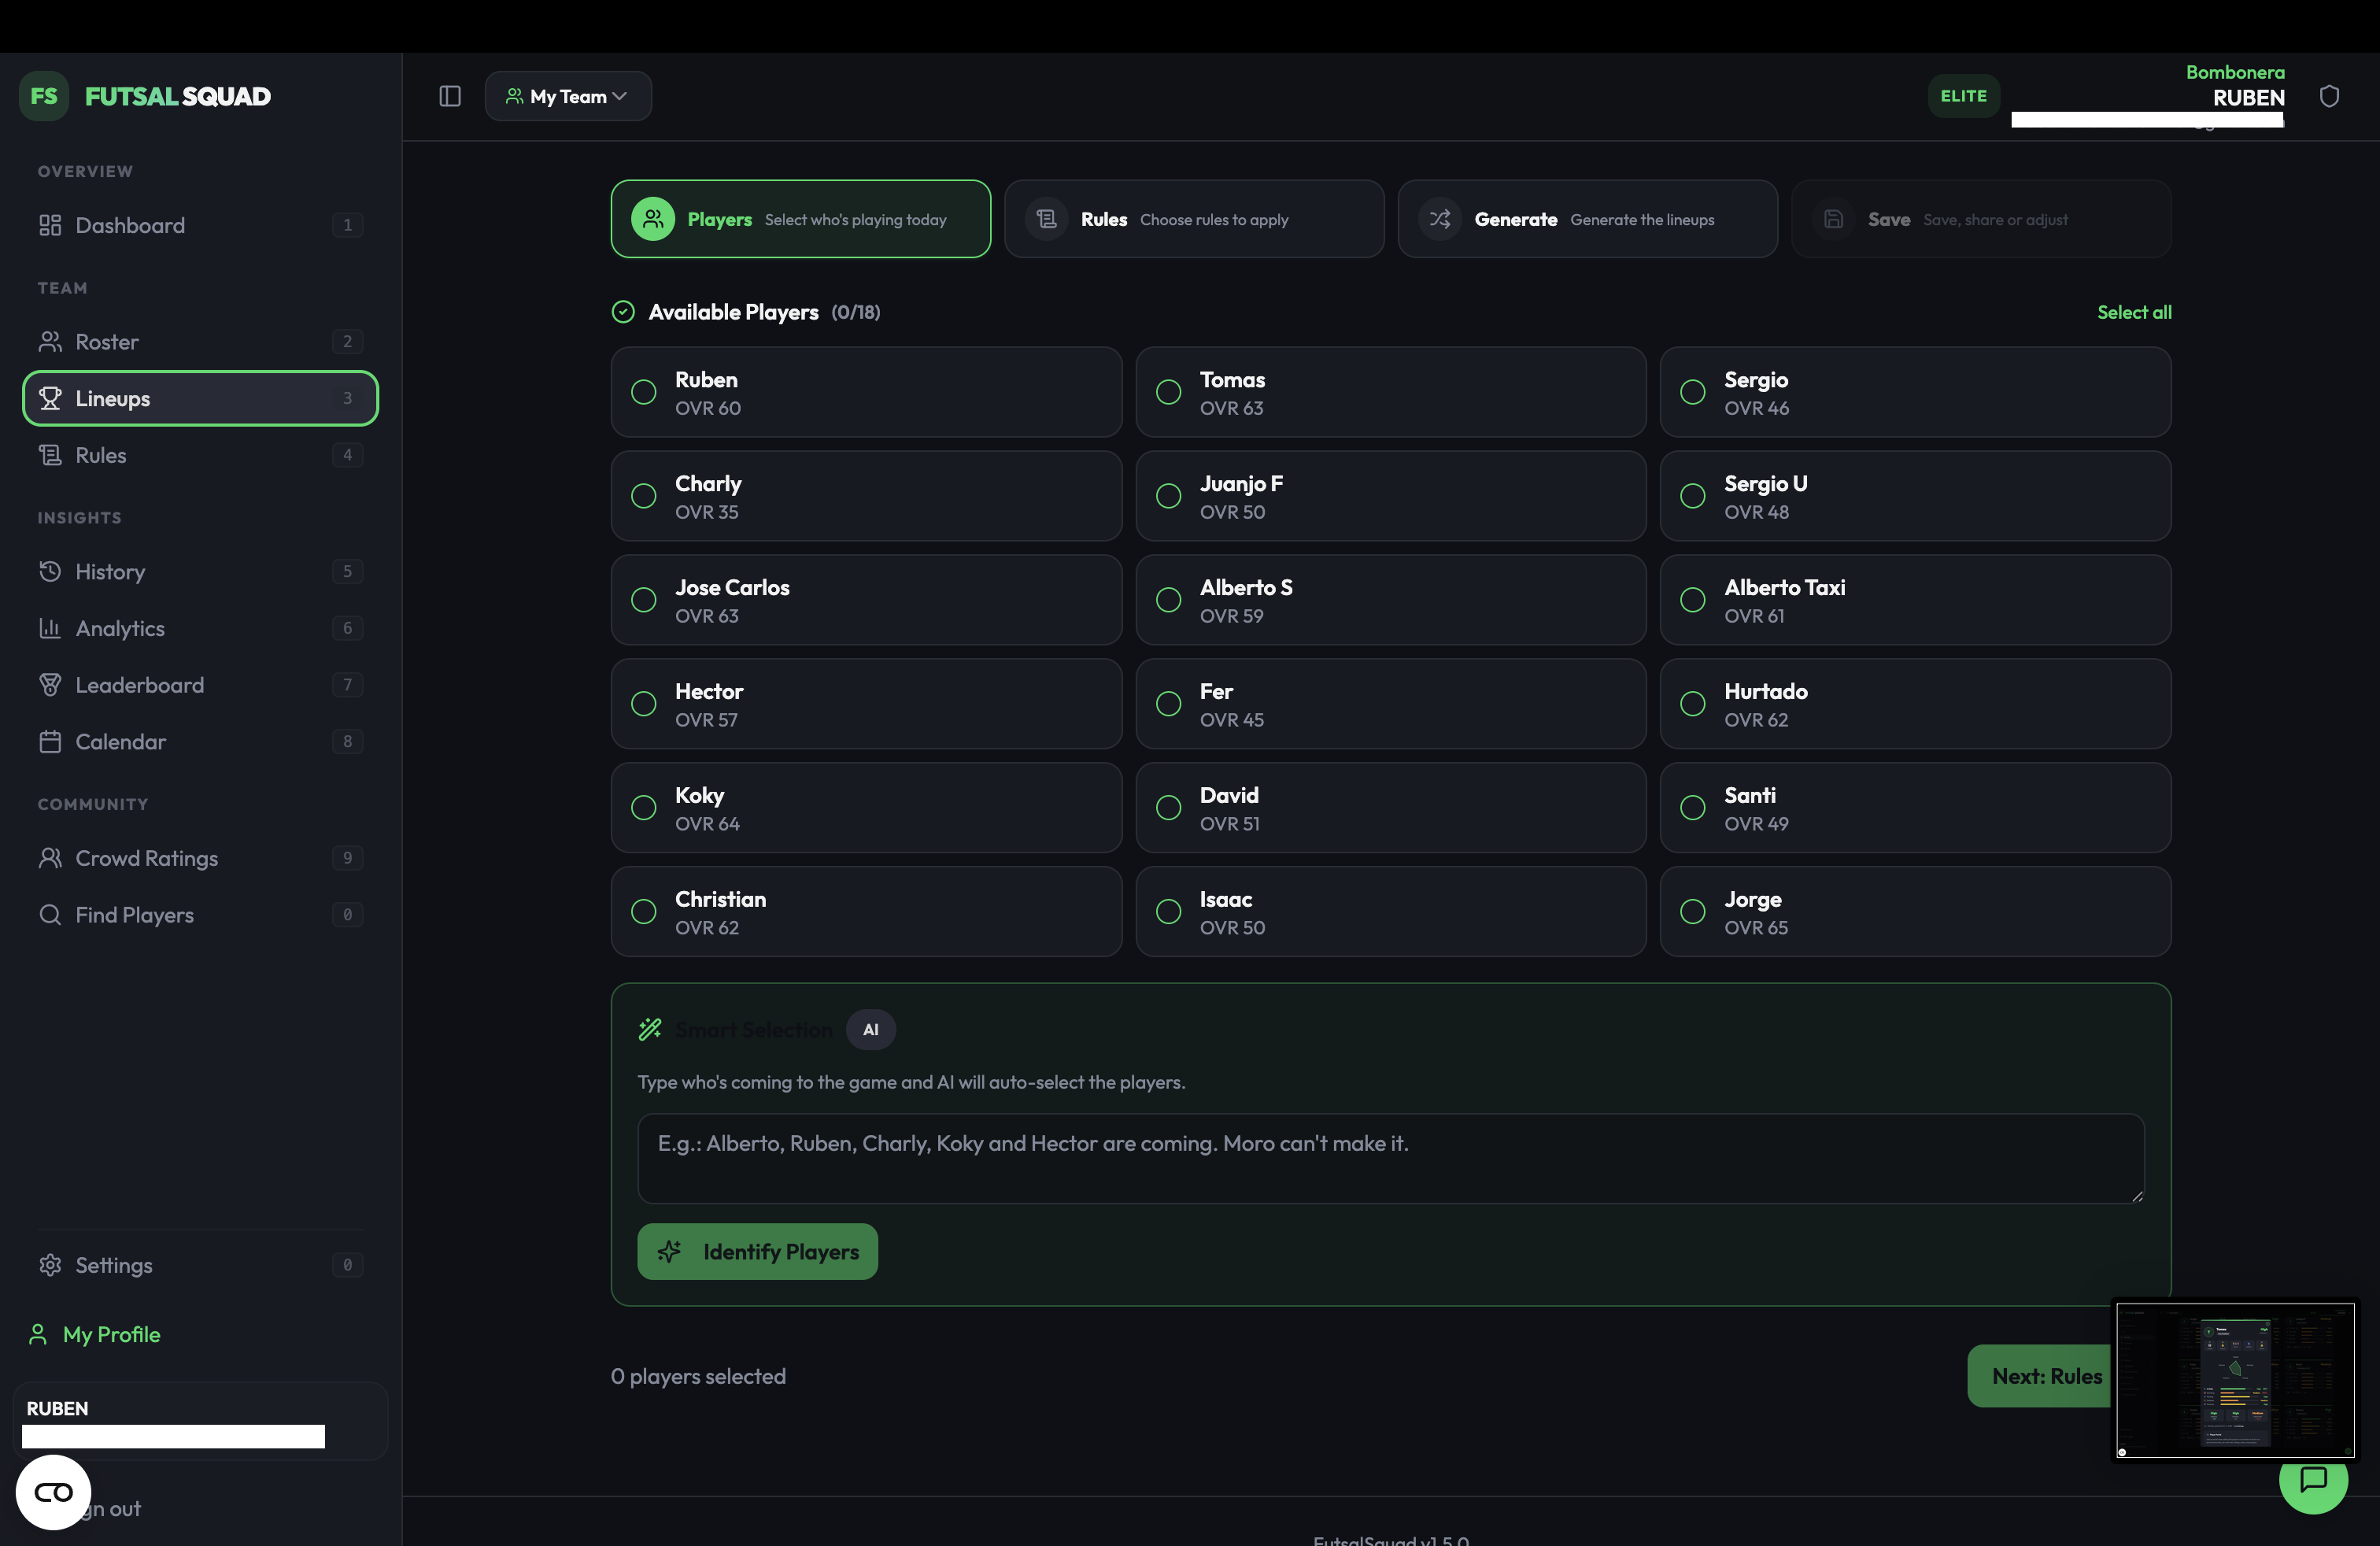Click the shield icon in header
This screenshot has width=2380, height=1546.
pyautogui.click(x=2329, y=96)
